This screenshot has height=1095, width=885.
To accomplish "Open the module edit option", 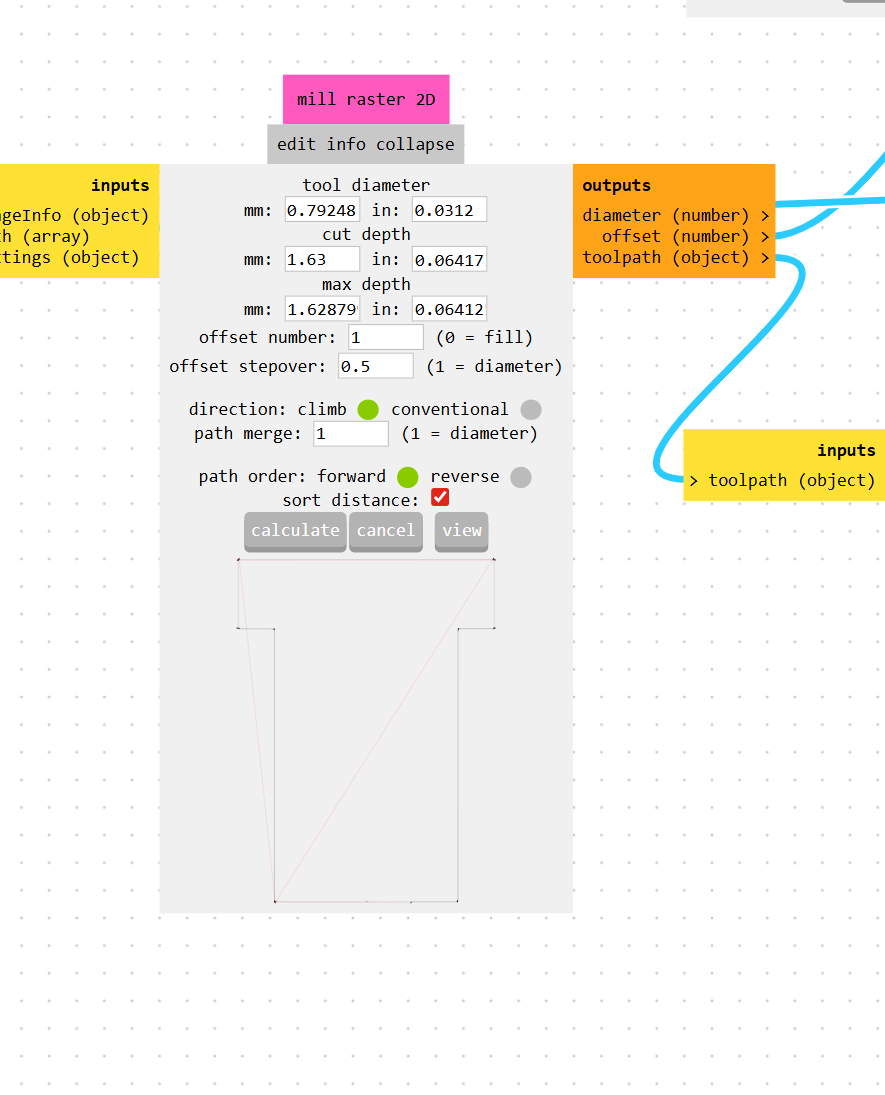I will click(296, 145).
